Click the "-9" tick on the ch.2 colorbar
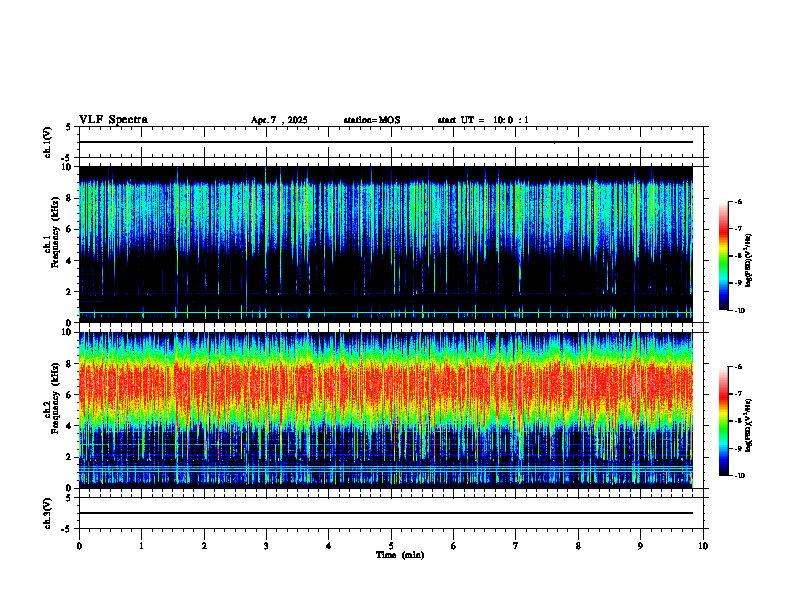The height and width of the screenshot is (612, 792). [739, 448]
